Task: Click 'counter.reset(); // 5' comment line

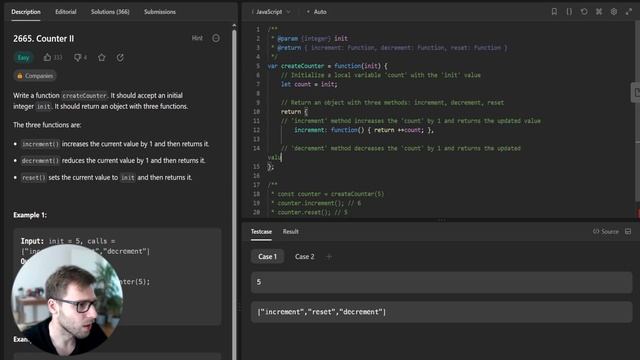Action: point(309,212)
